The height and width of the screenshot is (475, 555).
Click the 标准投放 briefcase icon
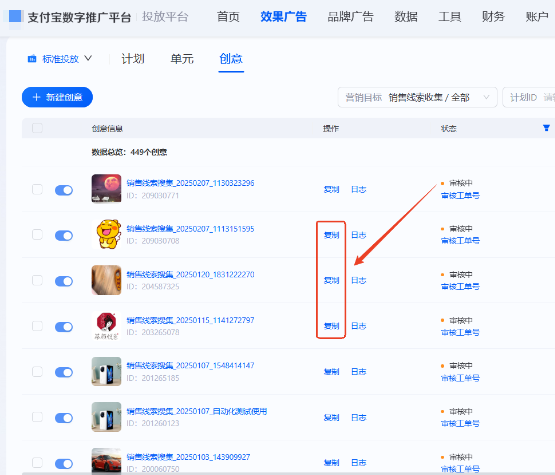[32, 58]
